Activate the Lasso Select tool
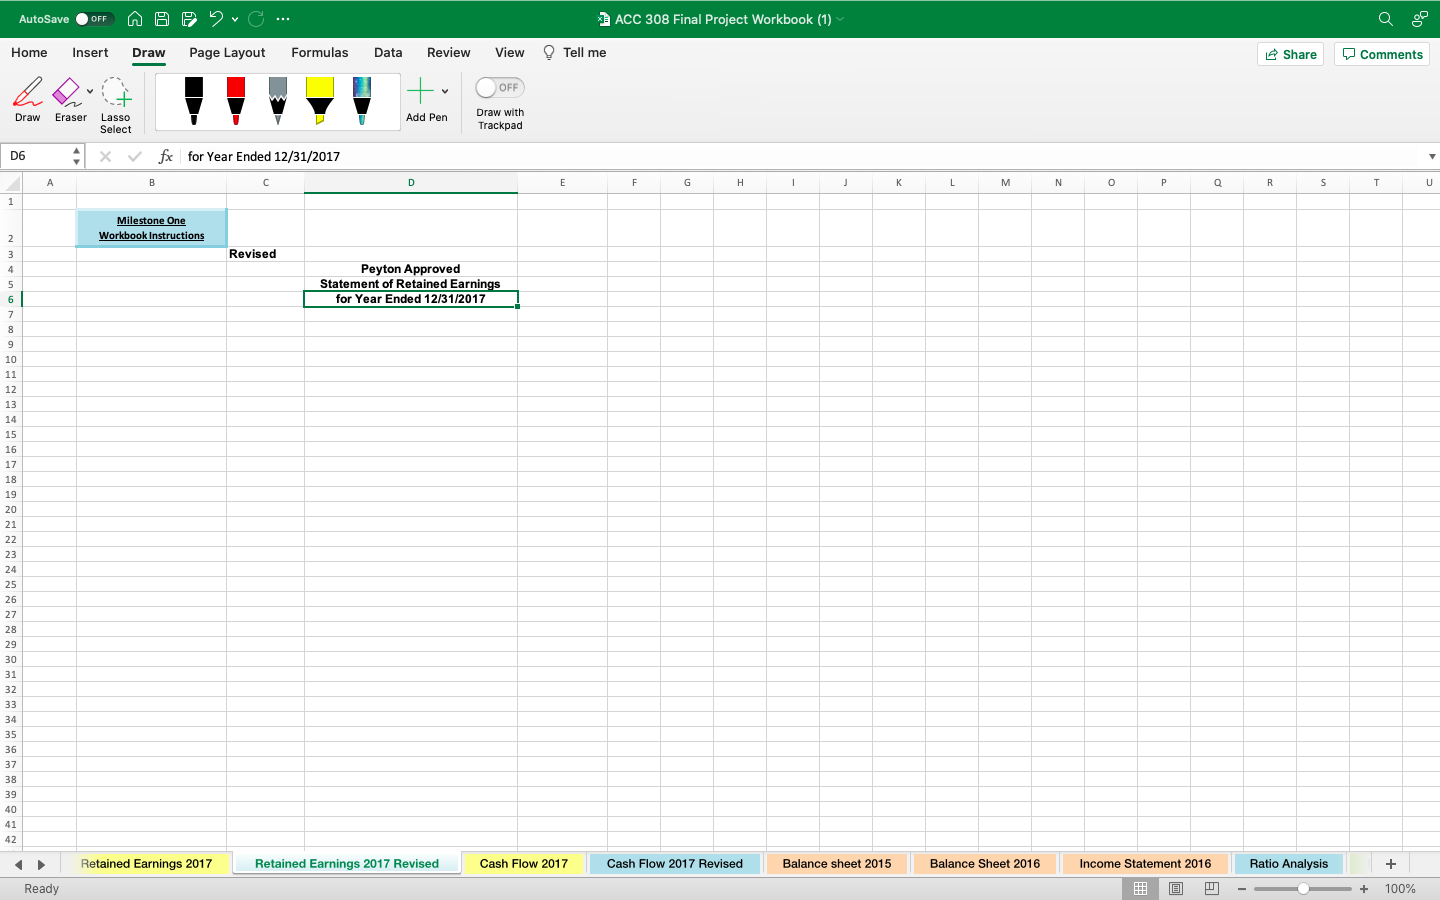 pos(115,100)
